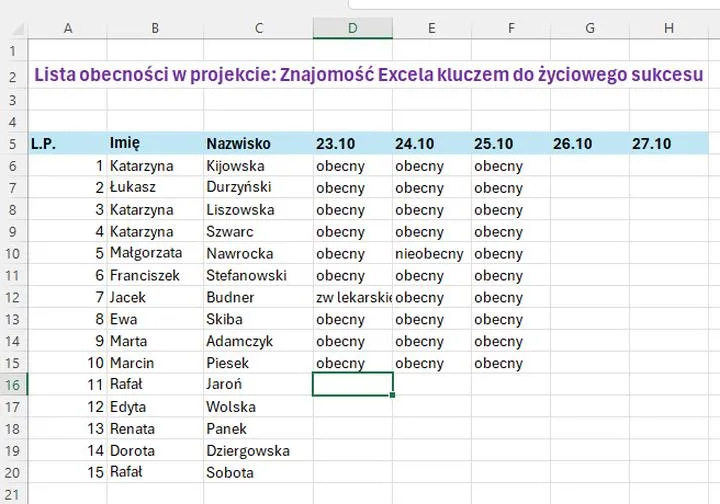Screen dimensions: 720x504
Task: Click the '25.10' date header
Action: pyautogui.click(x=511, y=144)
